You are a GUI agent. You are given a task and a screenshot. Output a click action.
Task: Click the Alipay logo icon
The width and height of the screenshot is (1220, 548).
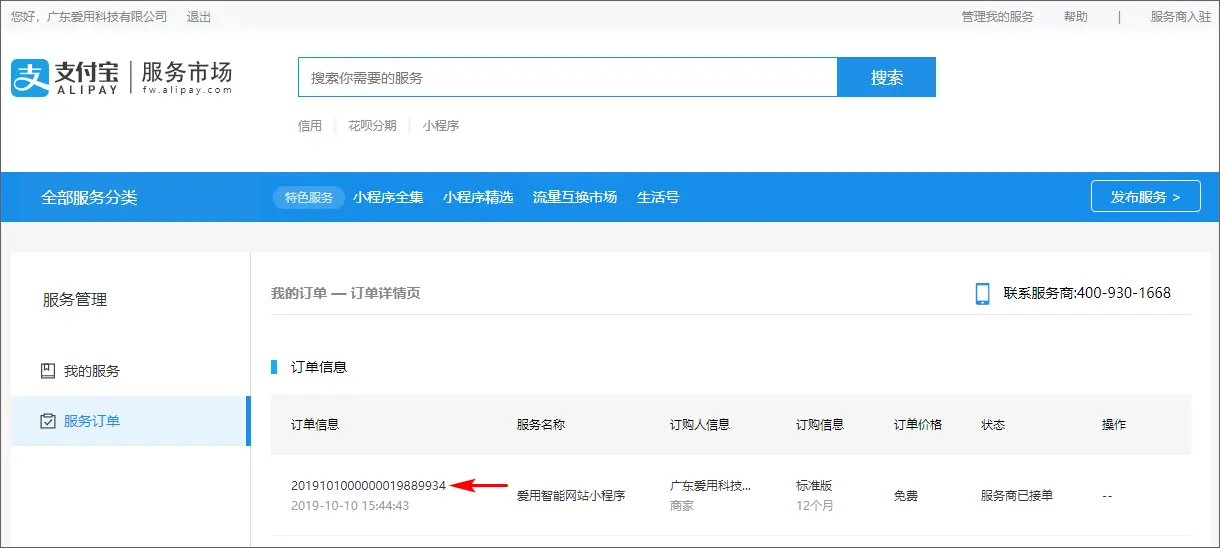tap(30, 77)
